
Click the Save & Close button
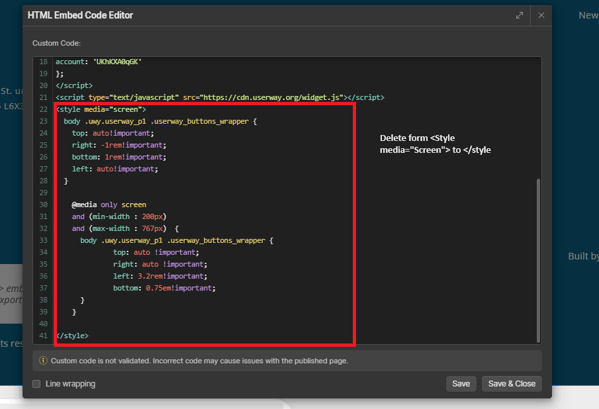click(512, 384)
